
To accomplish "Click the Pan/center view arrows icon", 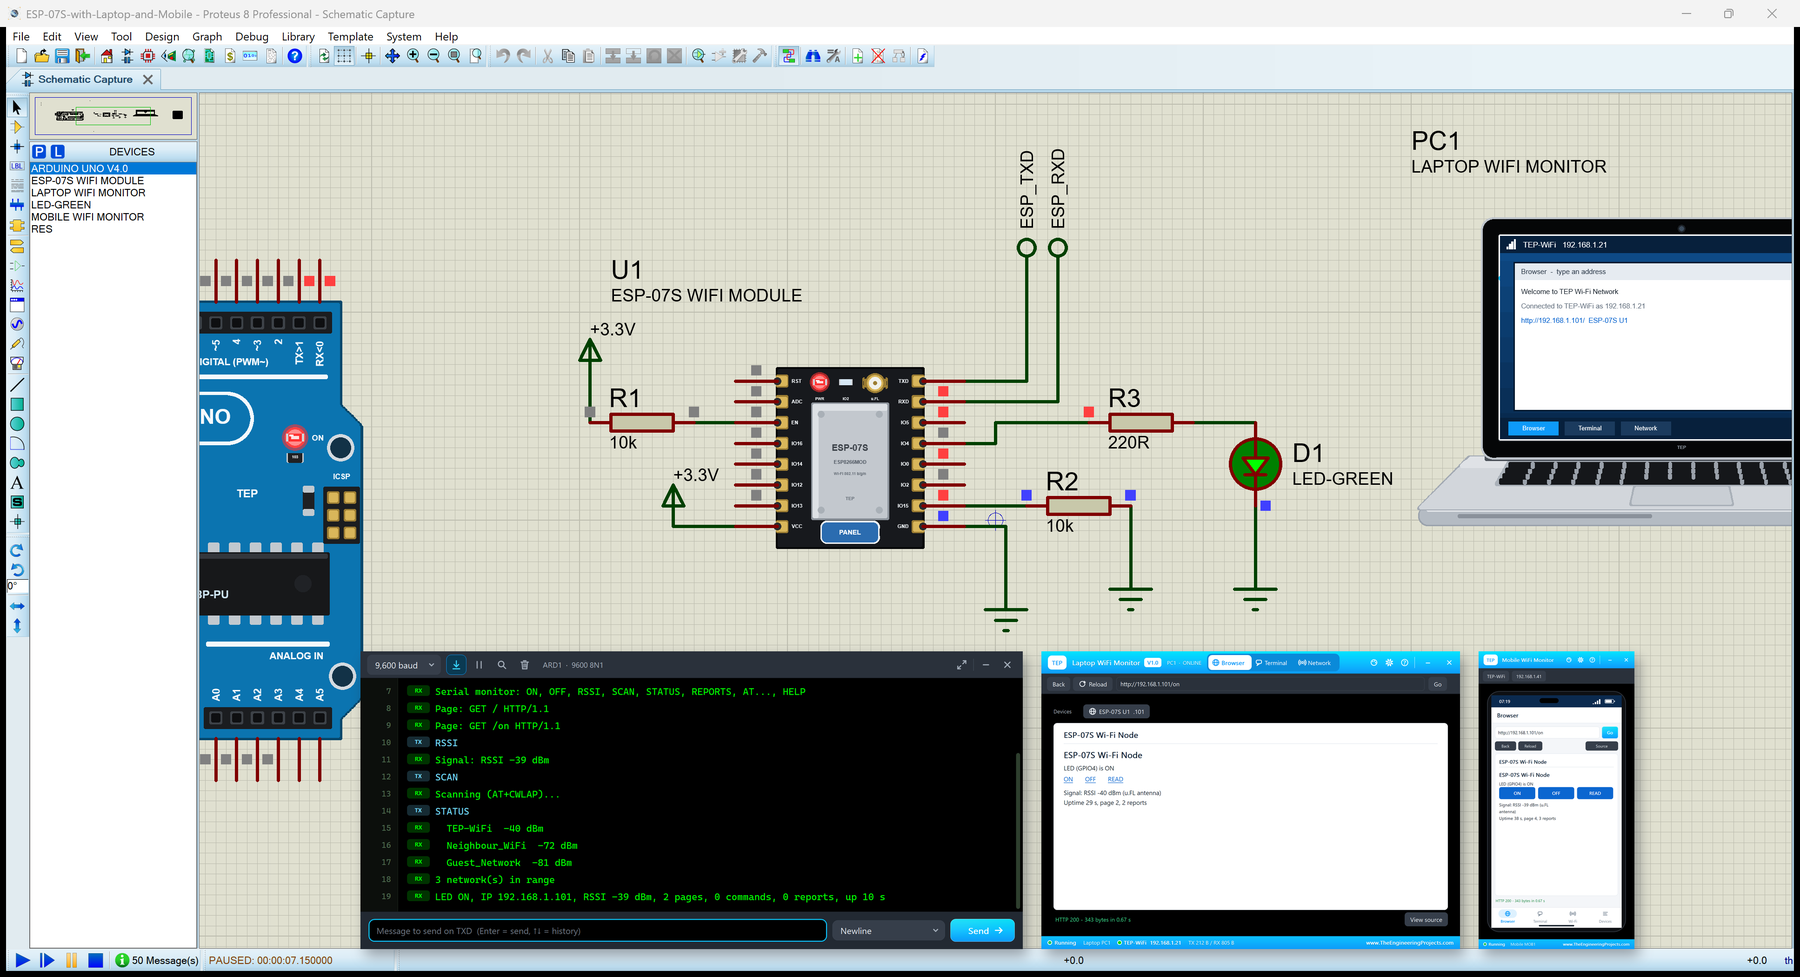I will [x=392, y=56].
